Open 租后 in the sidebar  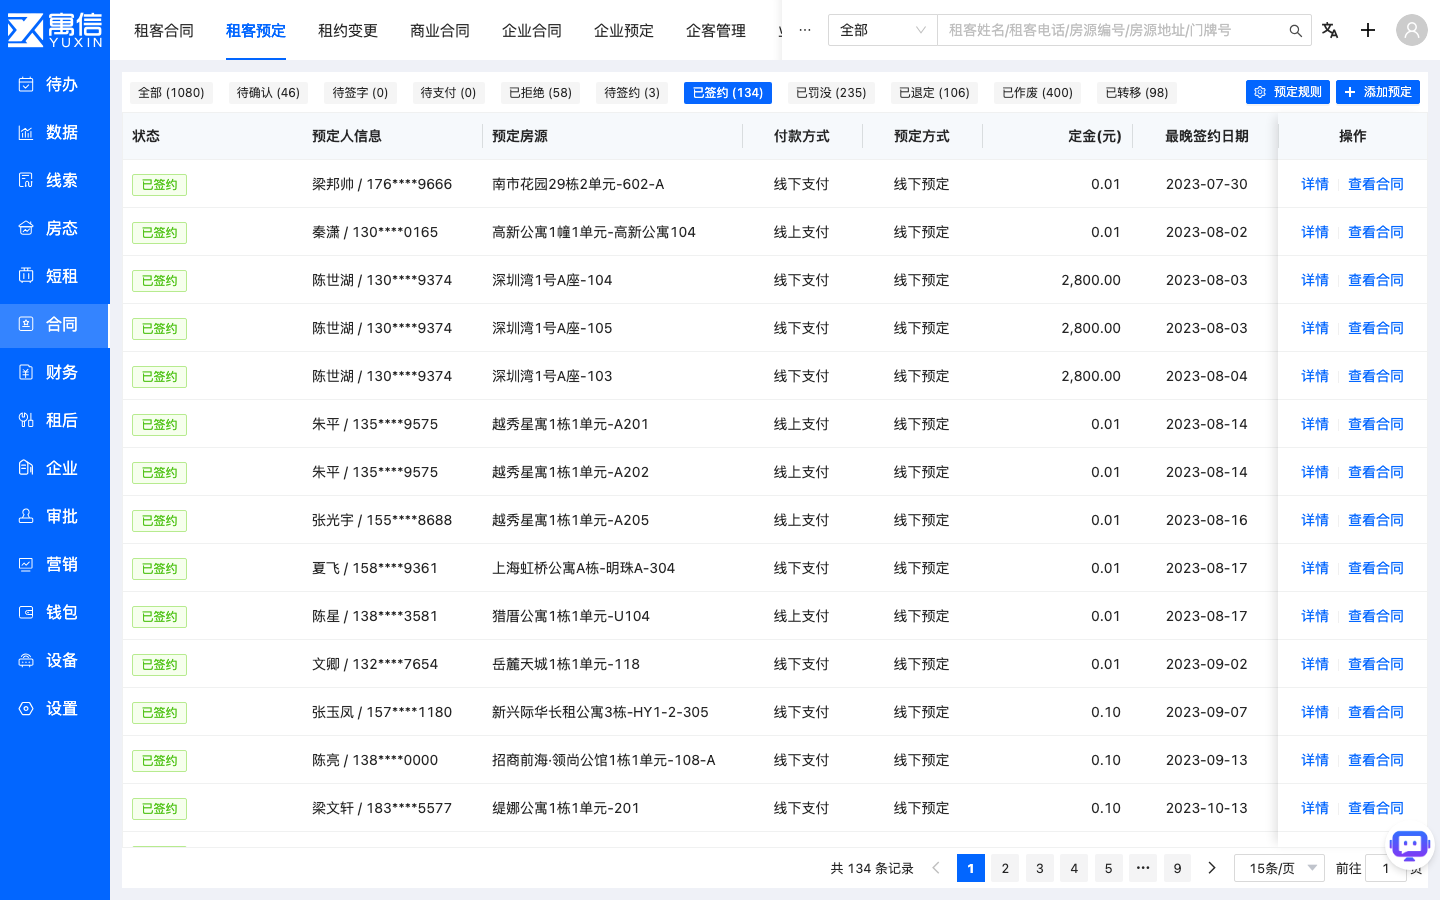pyautogui.click(x=54, y=420)
